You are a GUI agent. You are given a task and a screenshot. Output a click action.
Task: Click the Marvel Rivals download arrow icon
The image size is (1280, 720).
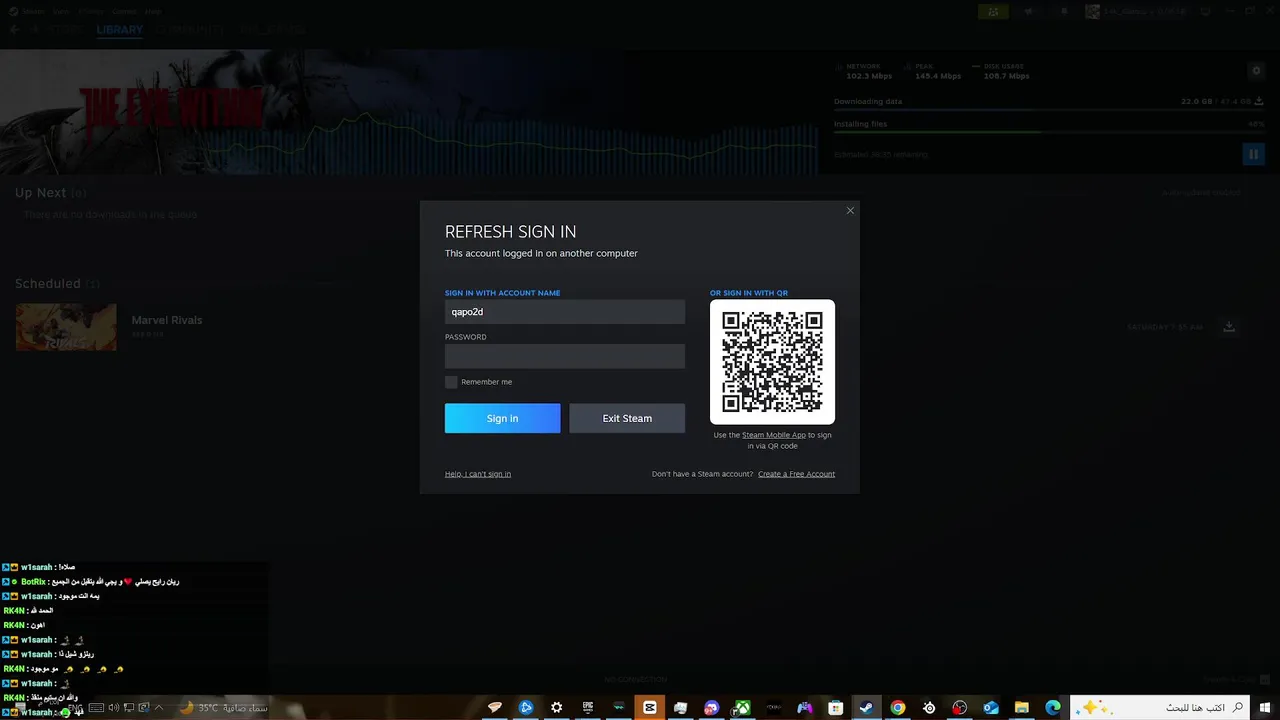1229,327
